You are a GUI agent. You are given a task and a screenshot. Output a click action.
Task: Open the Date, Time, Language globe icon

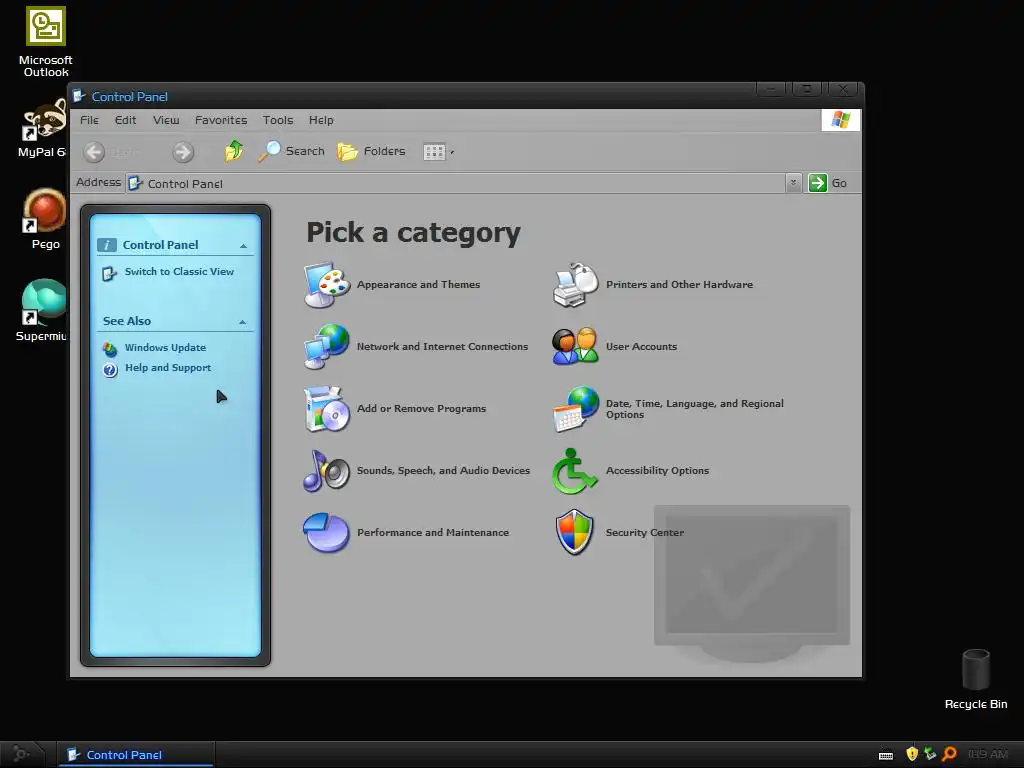(575, 409)
